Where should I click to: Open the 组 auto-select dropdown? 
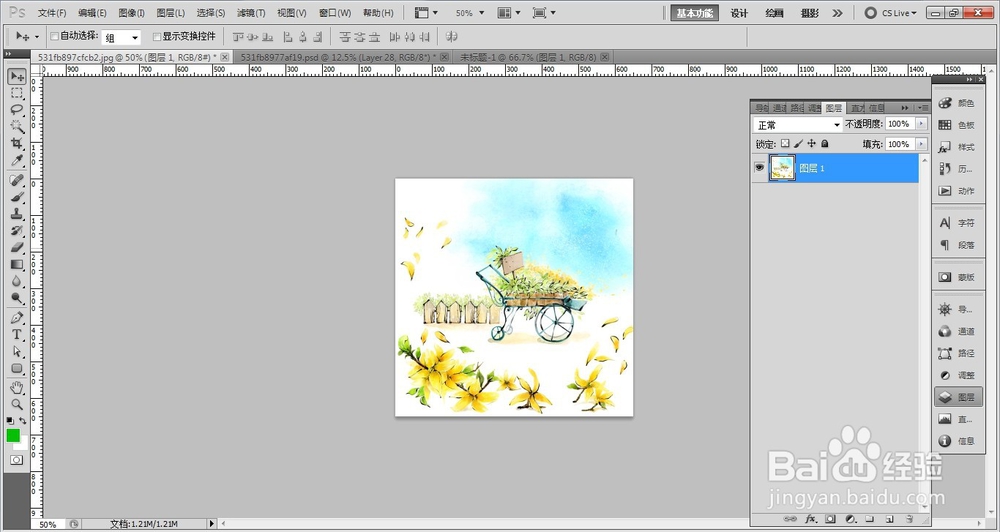pos(121,38)
